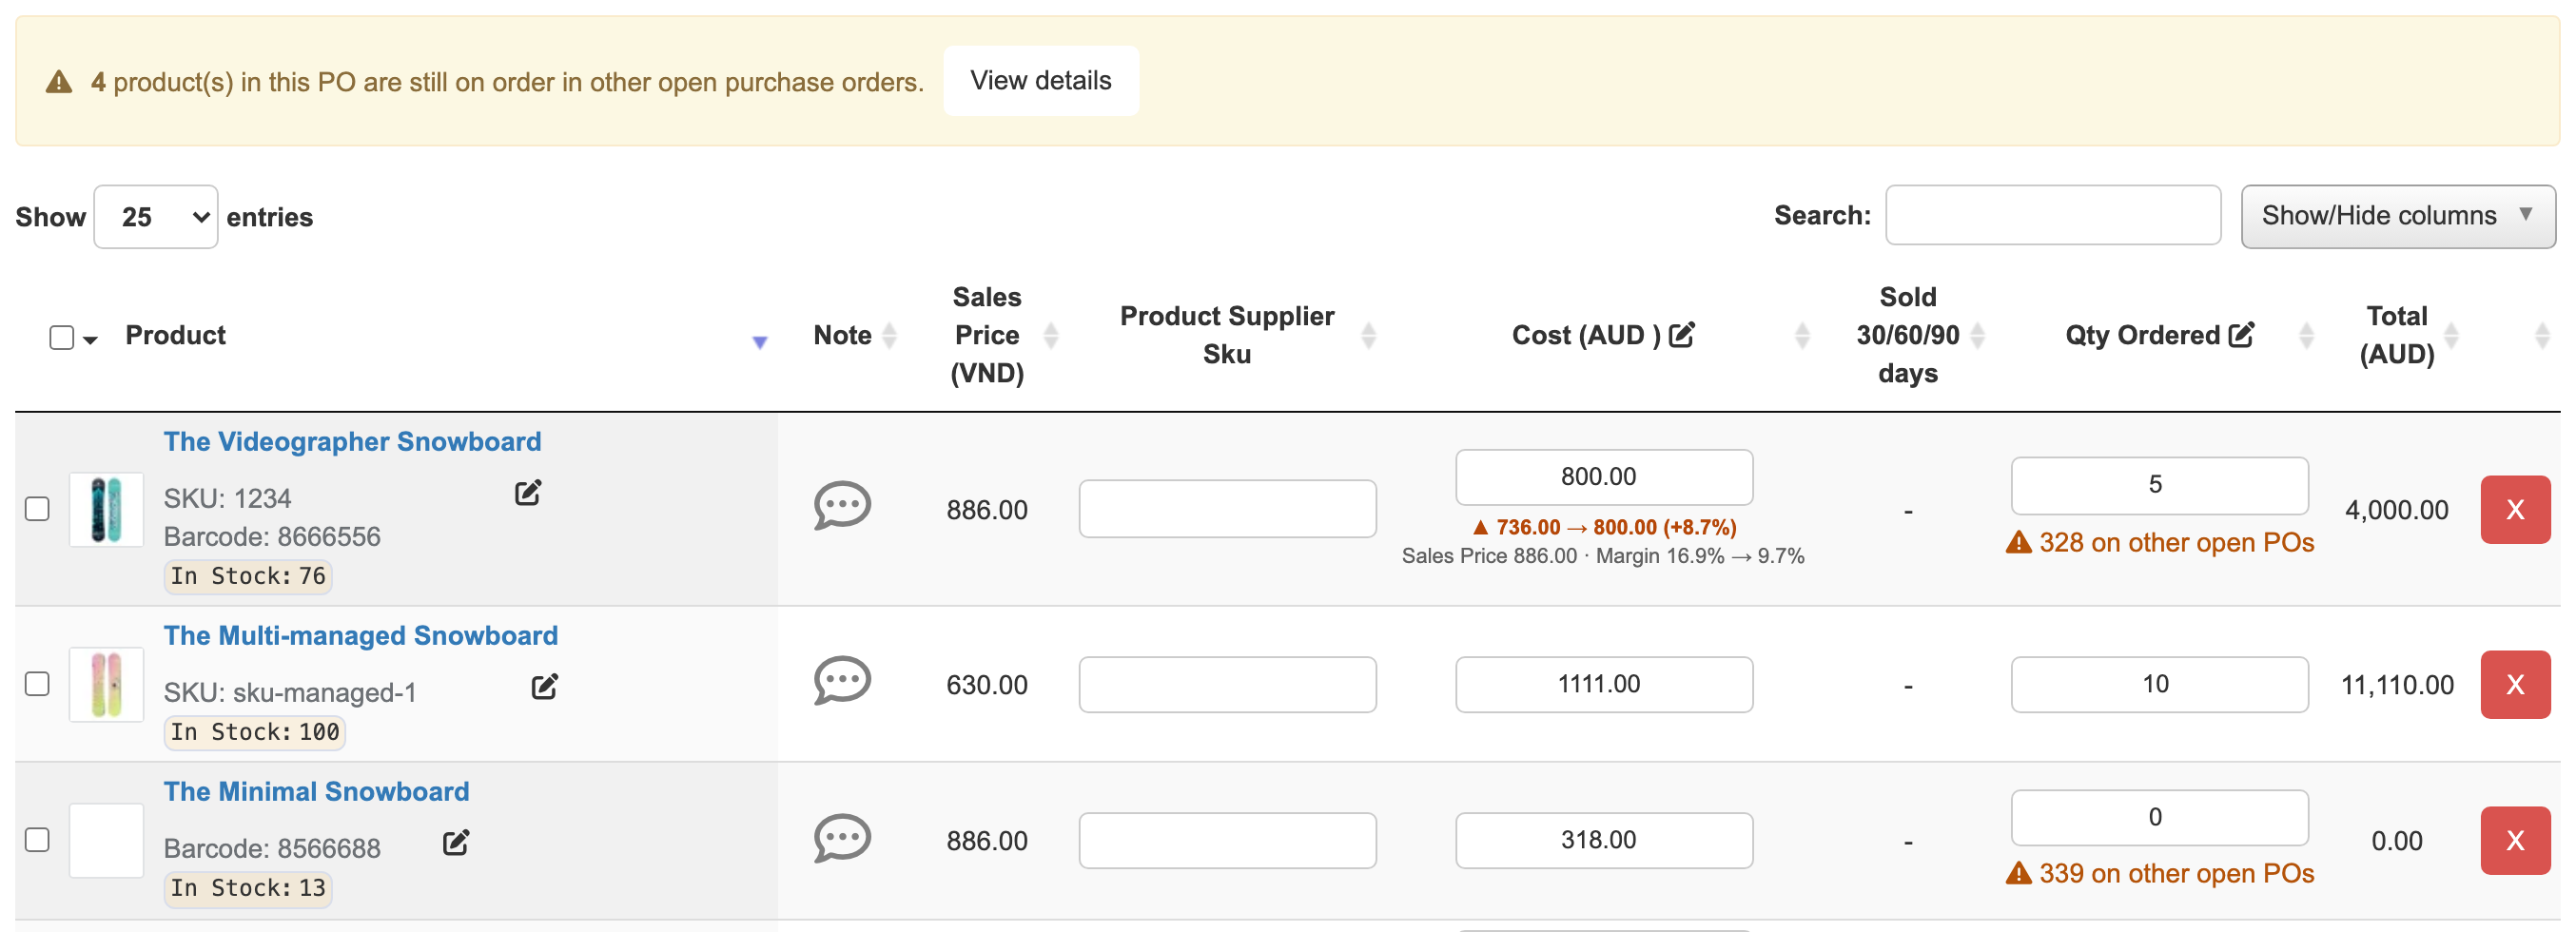Select The Multi-managed Snowboard checkbox
The width and height of the screenshot is (2576, 932).
tap(37, 683)
